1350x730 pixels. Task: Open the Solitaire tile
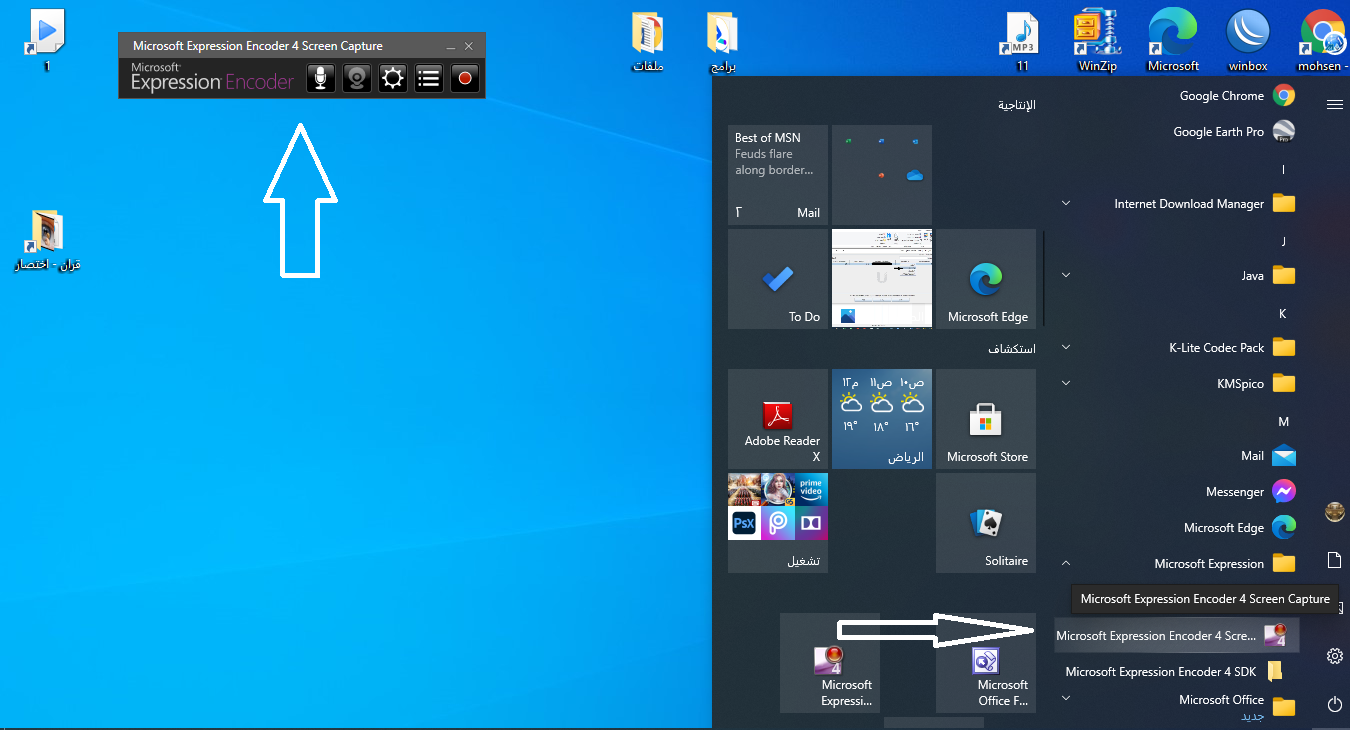point(986,523)
